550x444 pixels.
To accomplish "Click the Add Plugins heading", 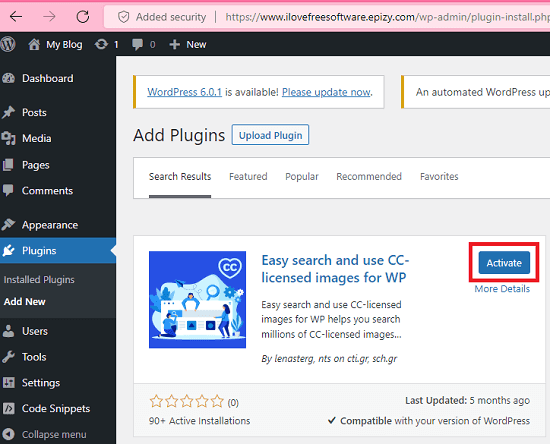I will tap(179, 135).
